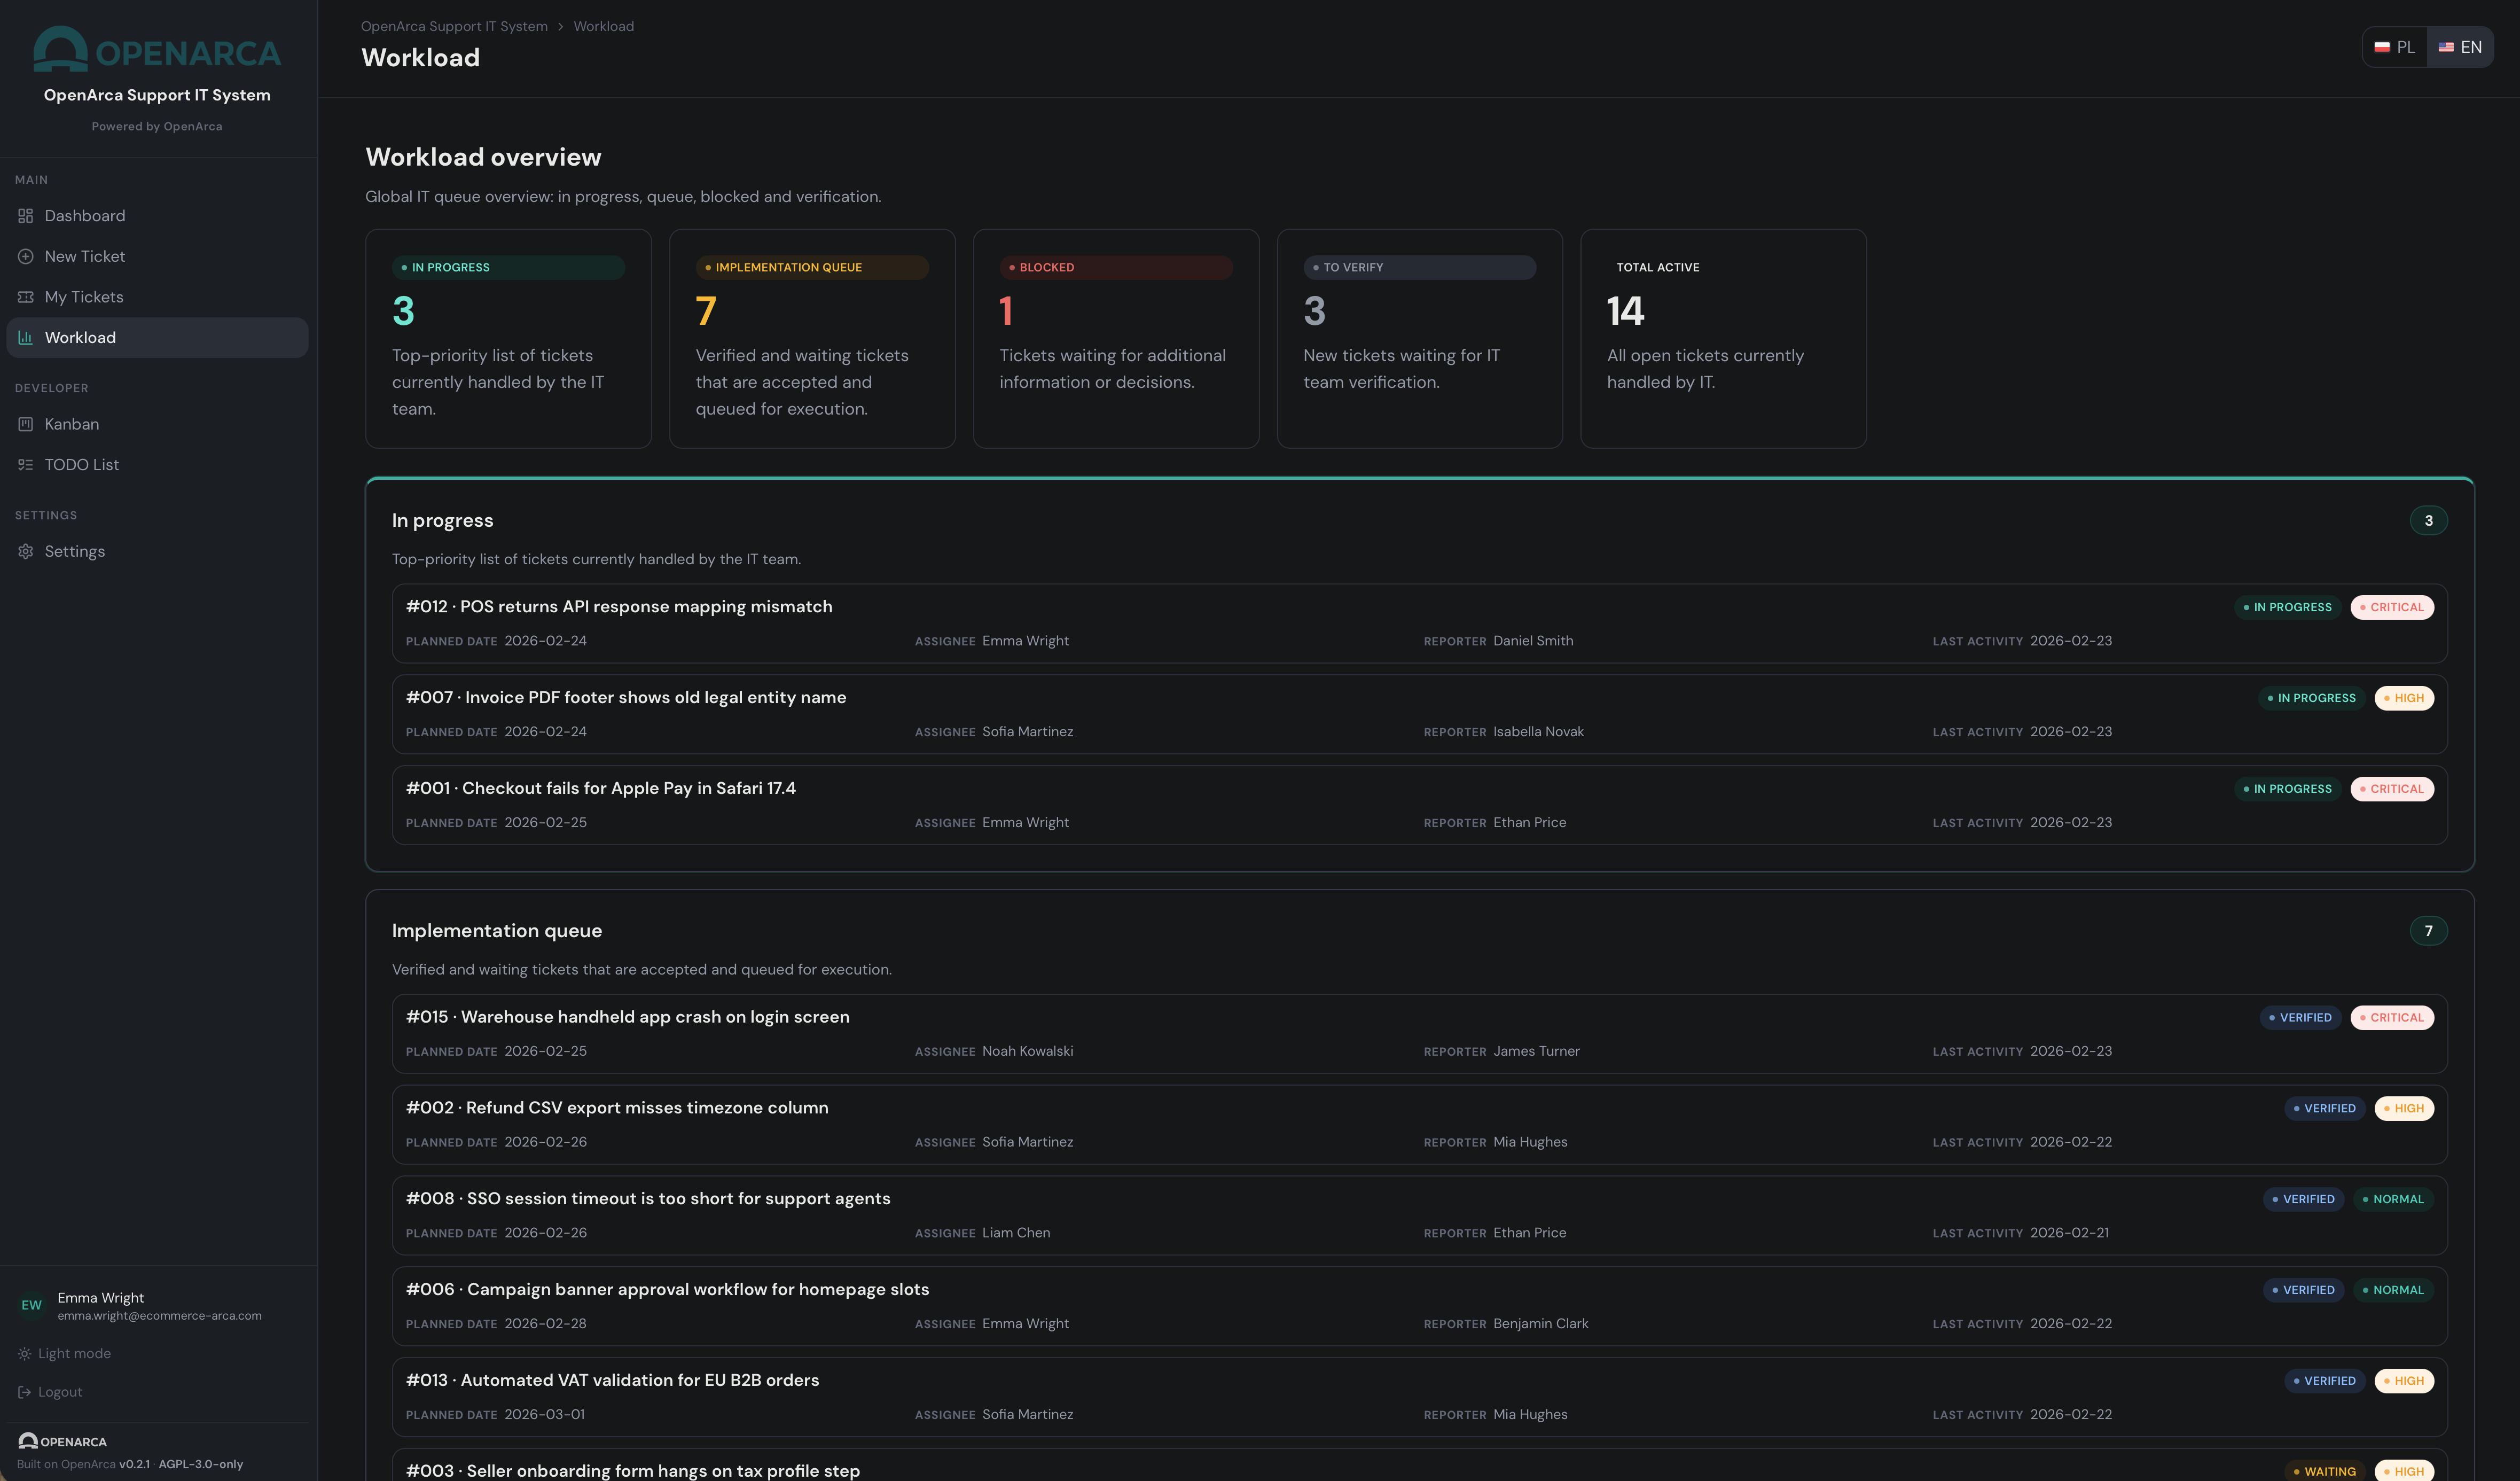Open the TODO List icon

pyautogui.click(x=25, y=464)
